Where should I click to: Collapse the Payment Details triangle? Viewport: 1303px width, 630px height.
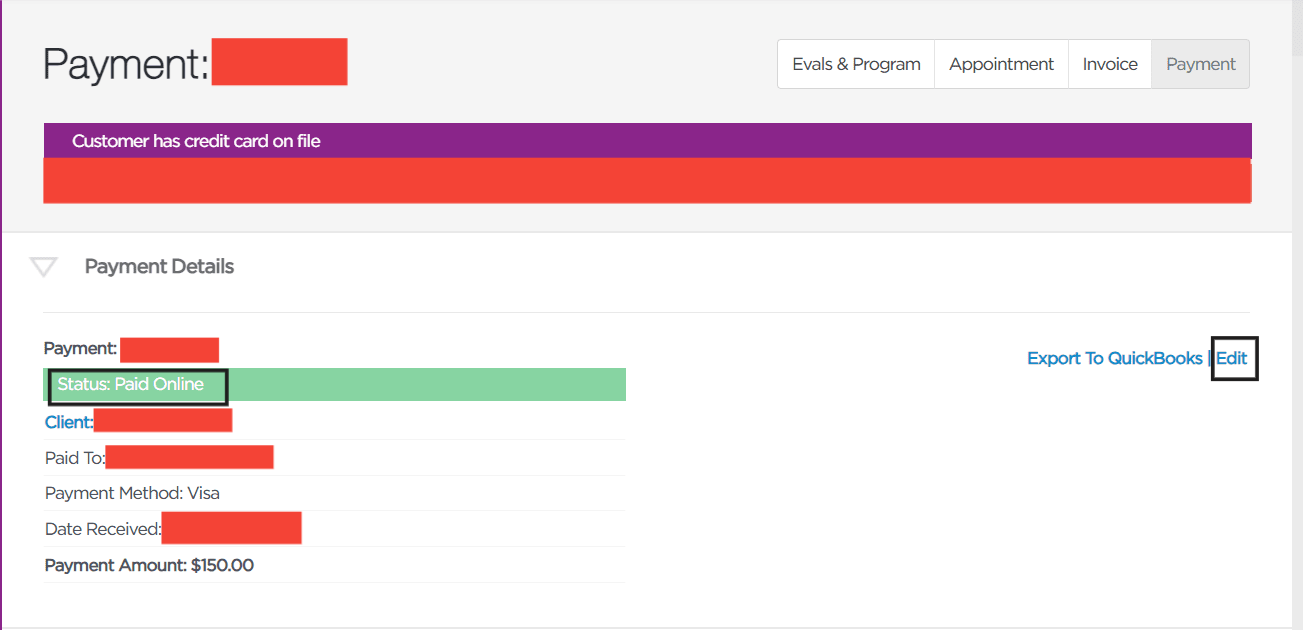tap(43, 267)
